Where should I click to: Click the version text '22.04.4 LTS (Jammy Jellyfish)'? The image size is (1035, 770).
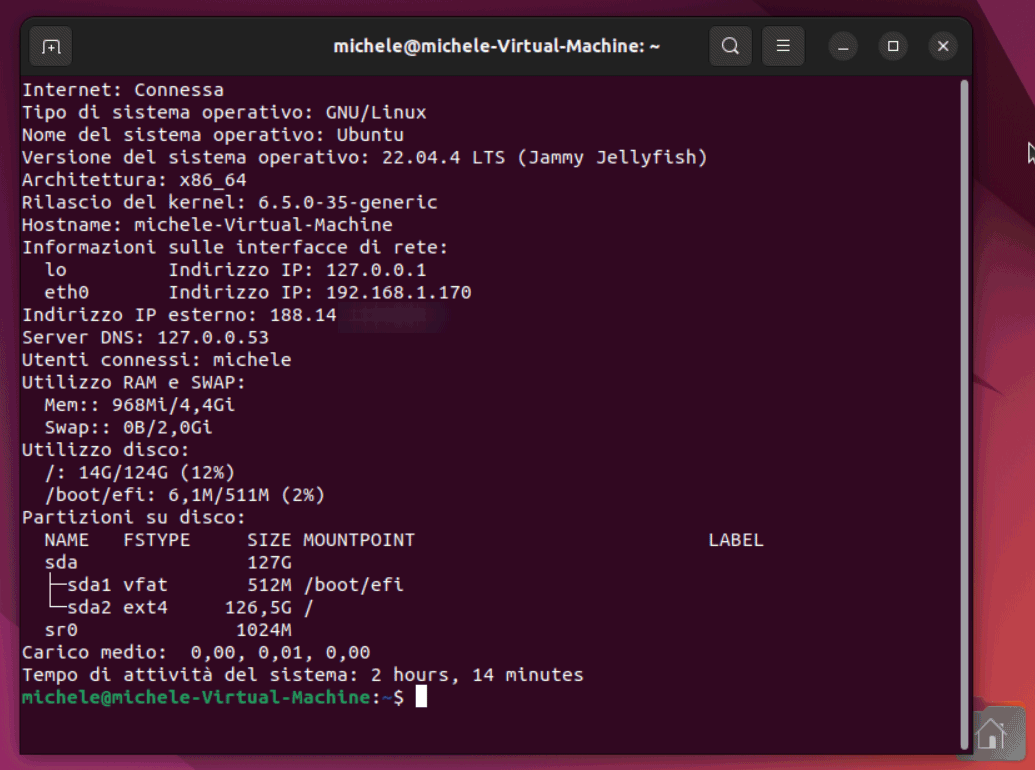point(545,157)
